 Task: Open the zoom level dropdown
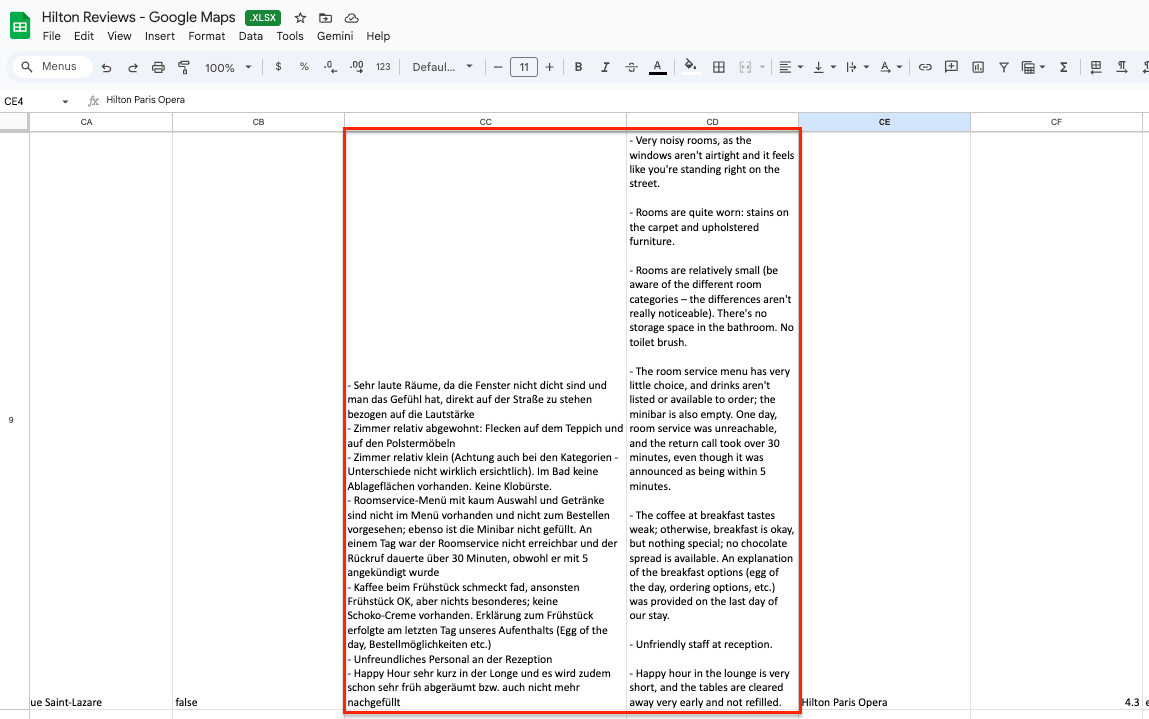227,67
